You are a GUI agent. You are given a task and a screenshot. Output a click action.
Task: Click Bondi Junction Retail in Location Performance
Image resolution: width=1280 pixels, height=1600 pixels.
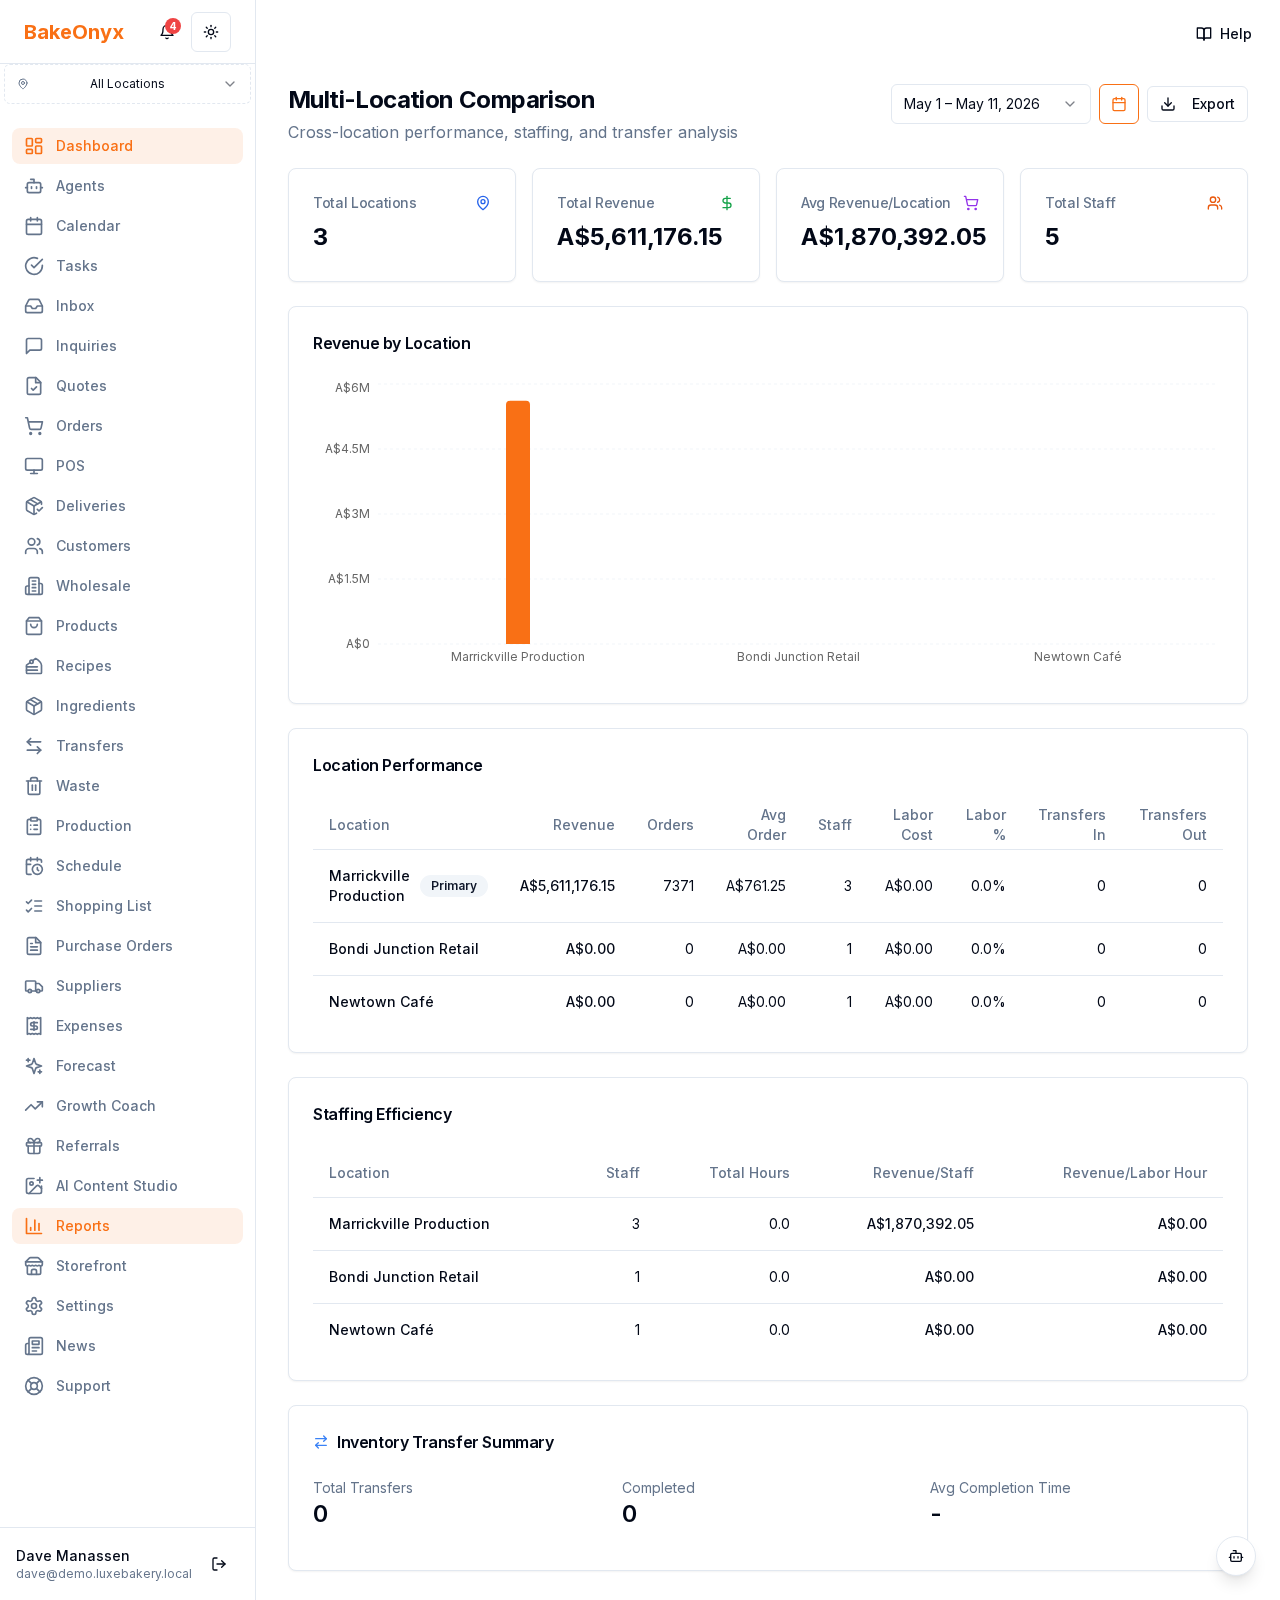[x=404, y=949]
